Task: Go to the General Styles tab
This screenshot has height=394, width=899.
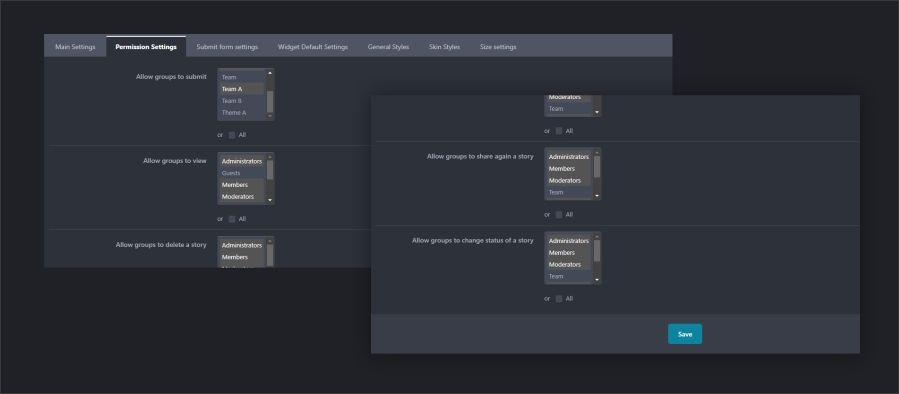Action: (388, 47)
